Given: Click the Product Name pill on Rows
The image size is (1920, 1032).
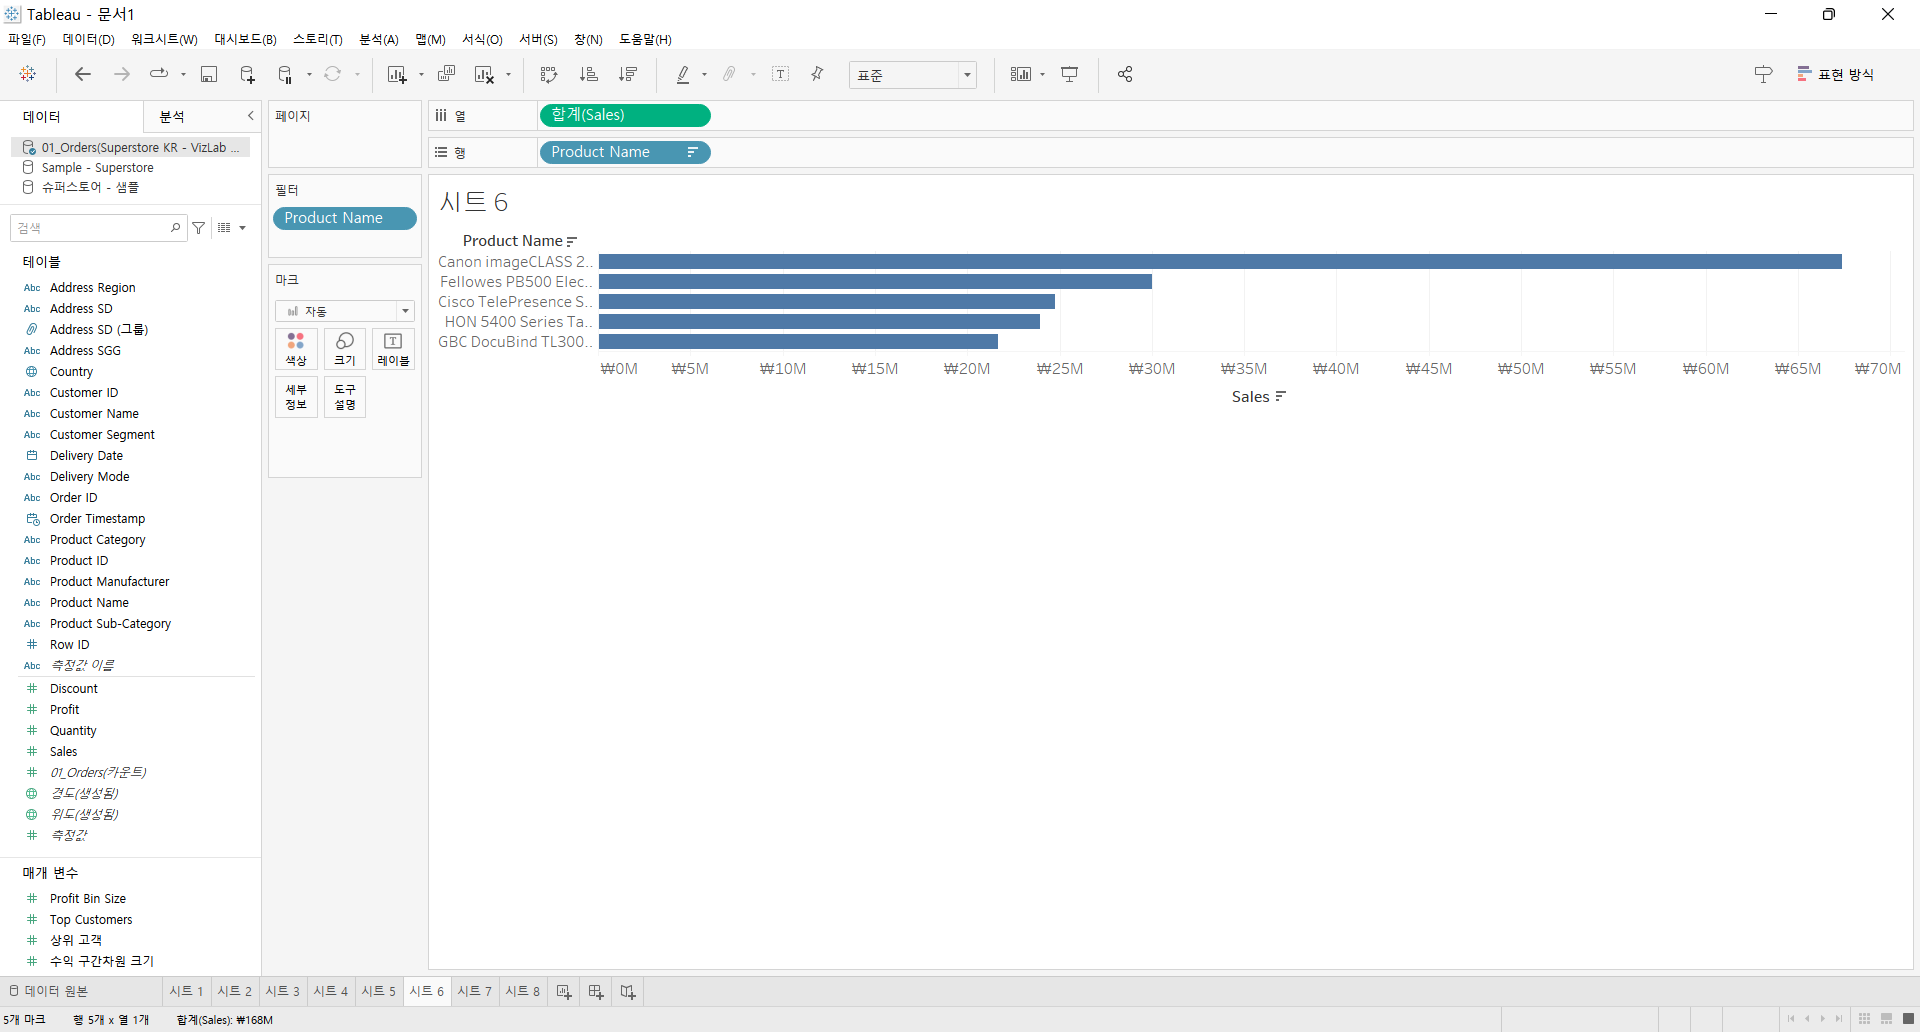Looking at the screenshot, I should click(x=625, y=152).
